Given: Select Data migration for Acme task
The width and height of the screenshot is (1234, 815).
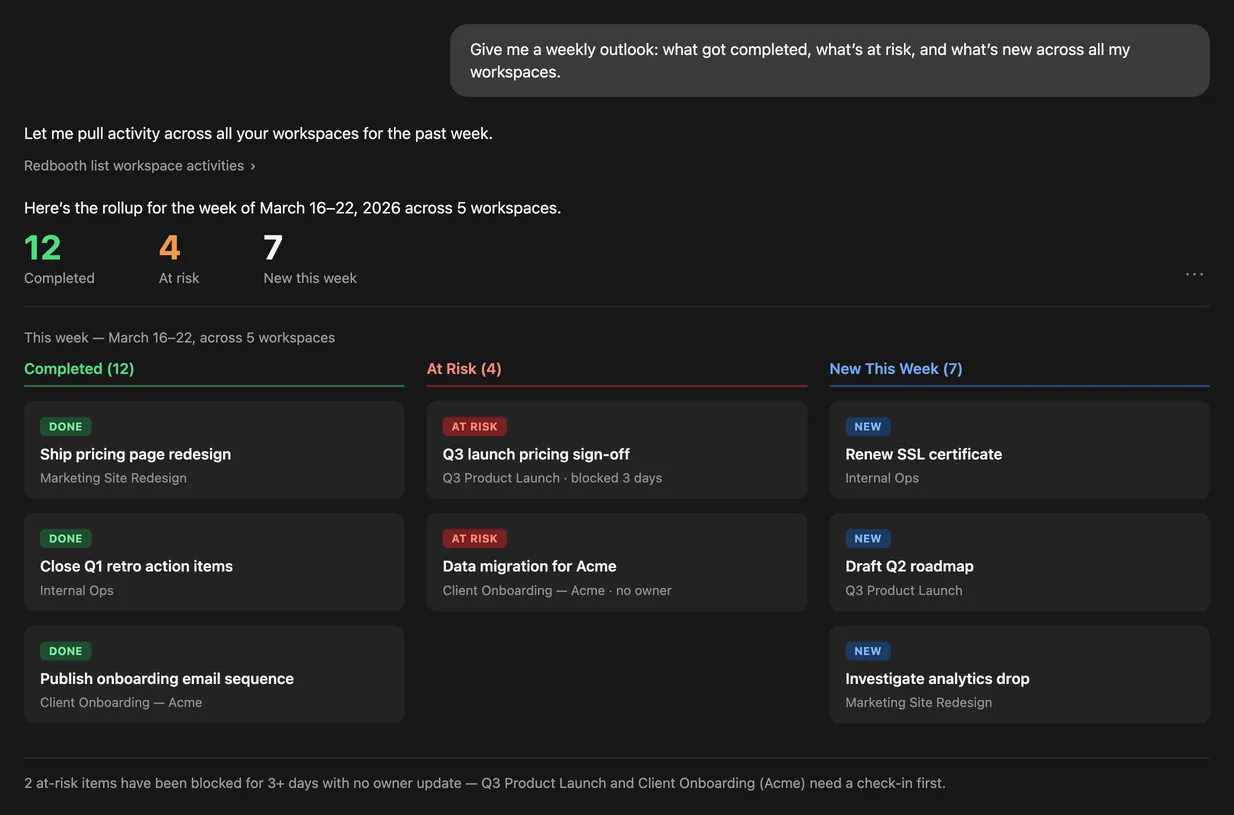Looking at the screenshot, I should [617, 562].
